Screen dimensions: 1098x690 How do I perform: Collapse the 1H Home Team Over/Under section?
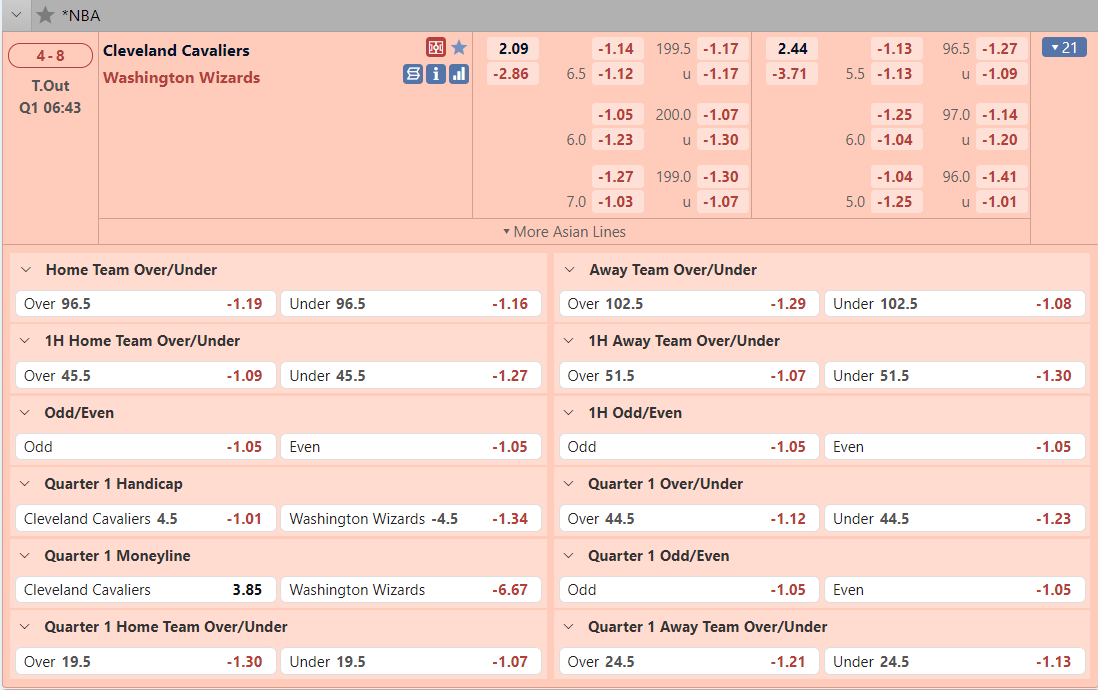25,341
